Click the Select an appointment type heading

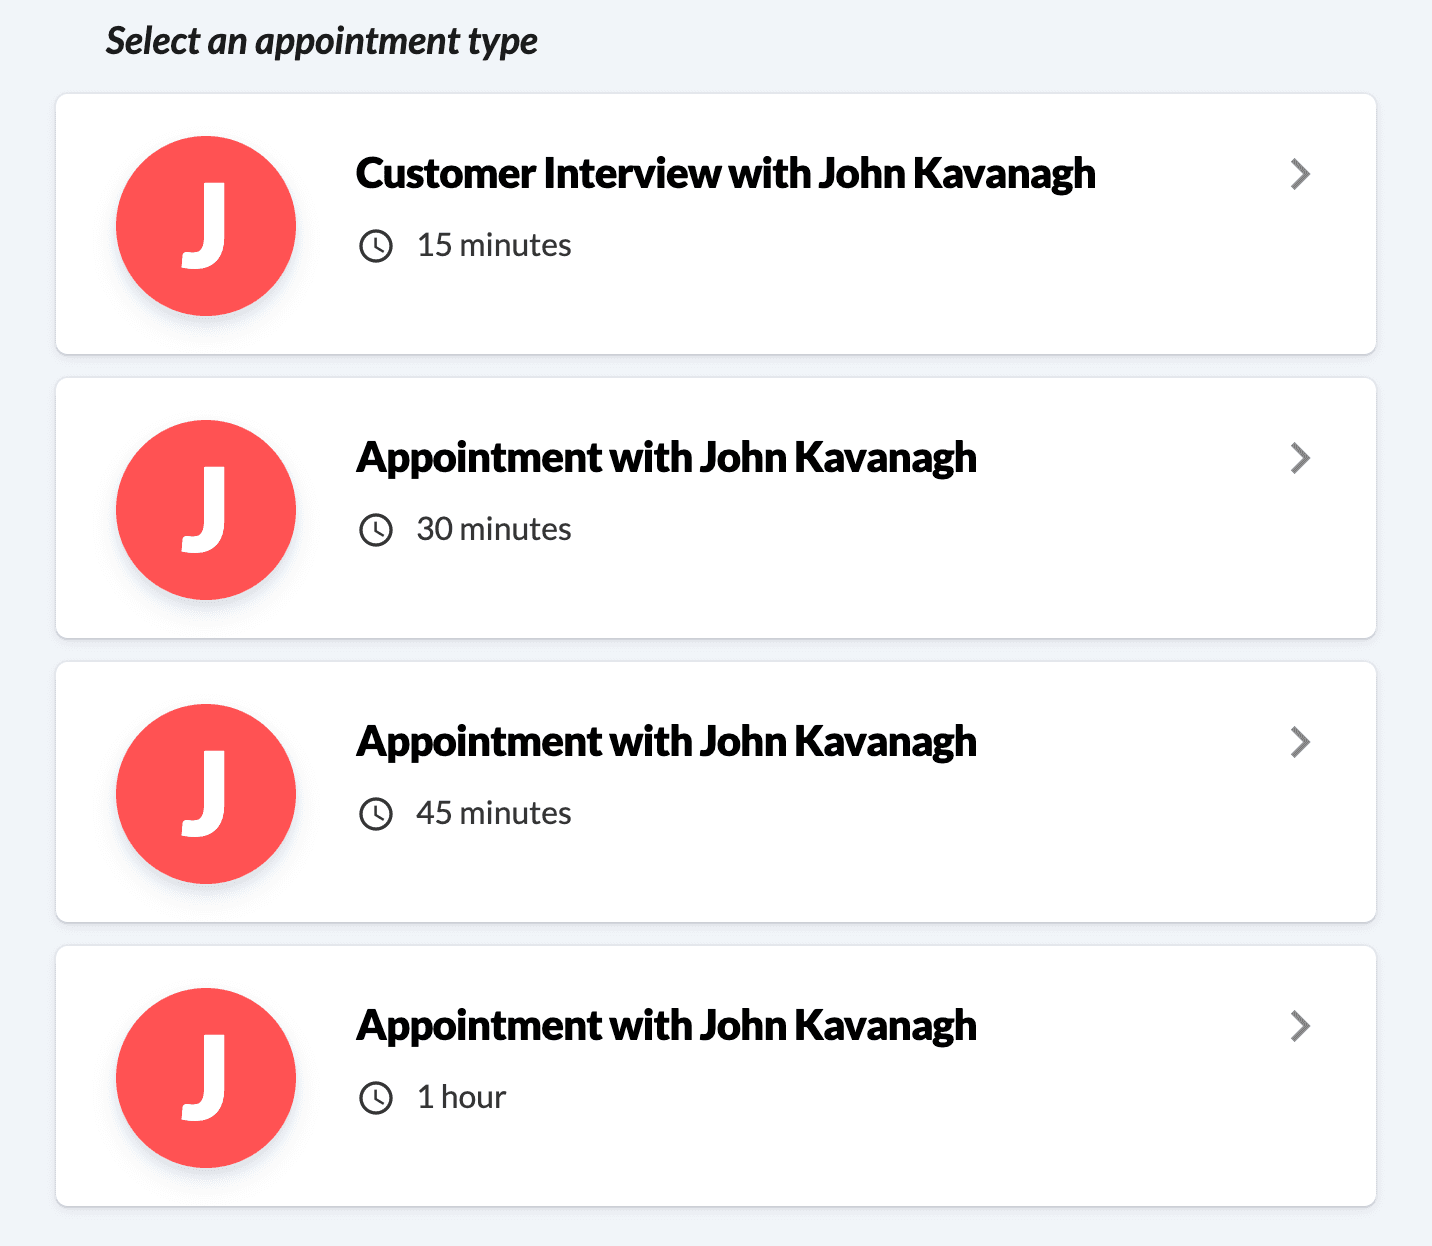322,42
